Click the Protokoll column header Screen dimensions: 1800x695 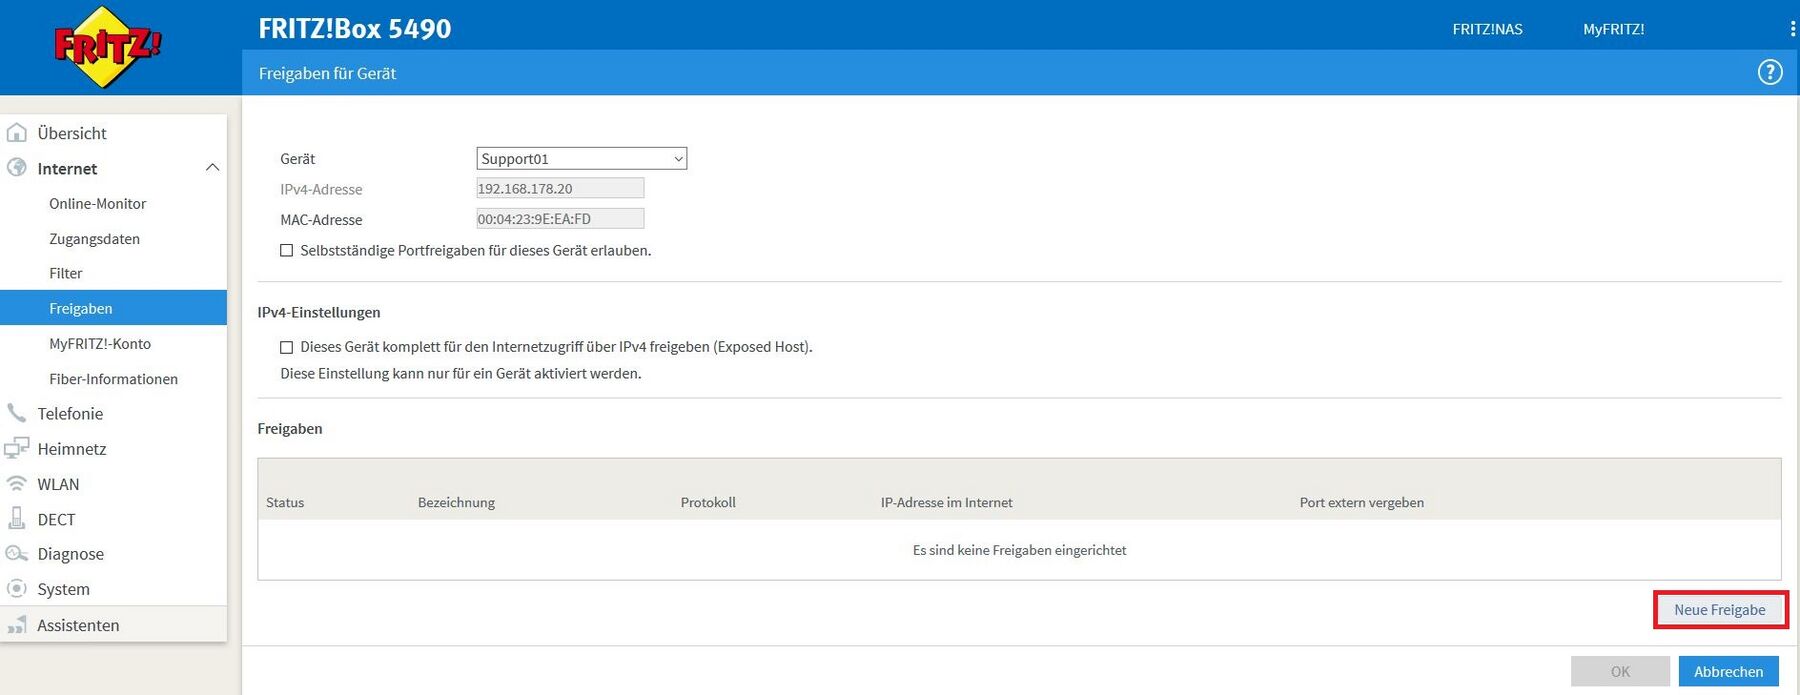708,502
